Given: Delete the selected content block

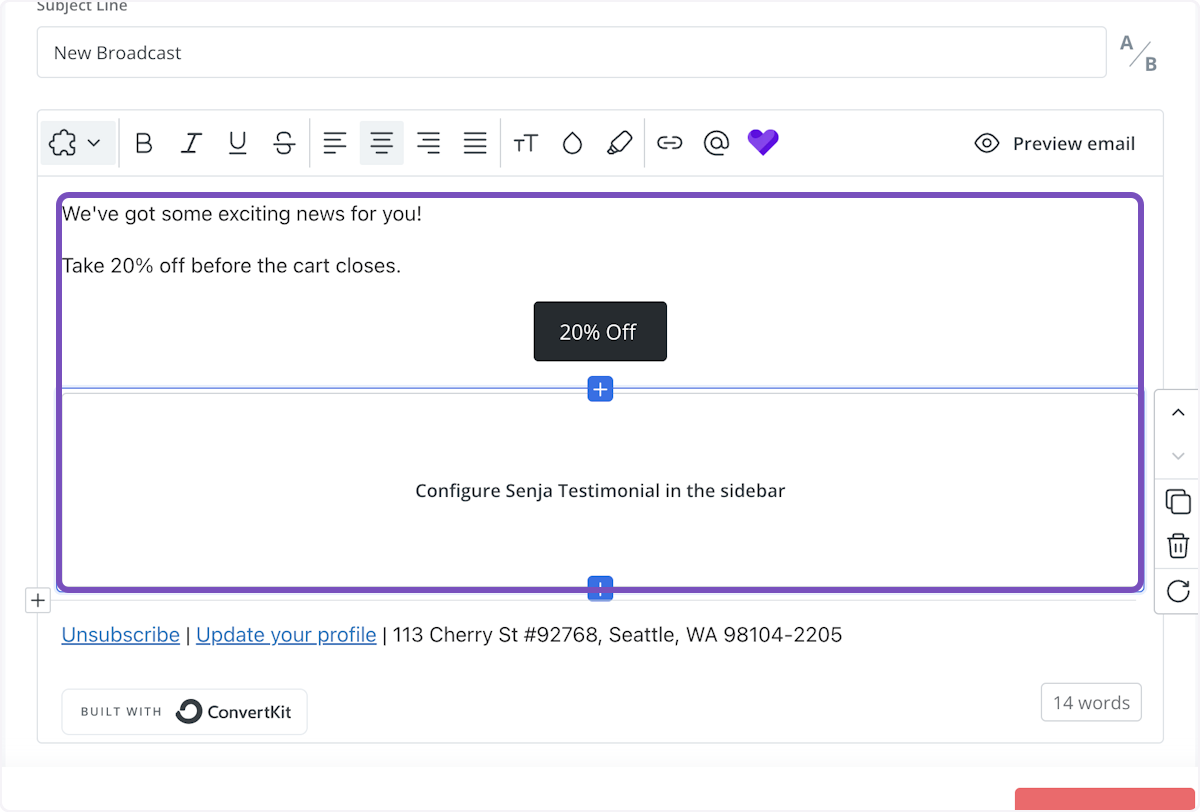Looking at the screenshot, I should coord(1177,546).
